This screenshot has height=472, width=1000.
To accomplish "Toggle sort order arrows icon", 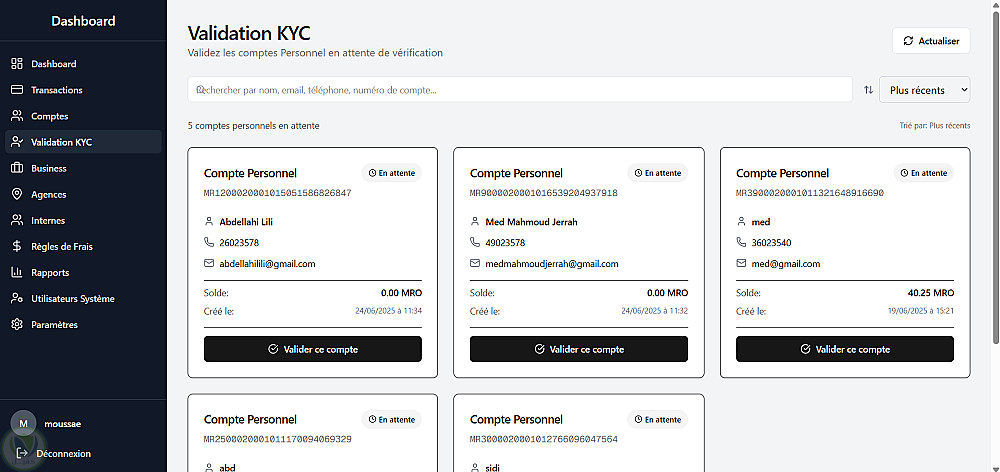I will coord(868,90).
